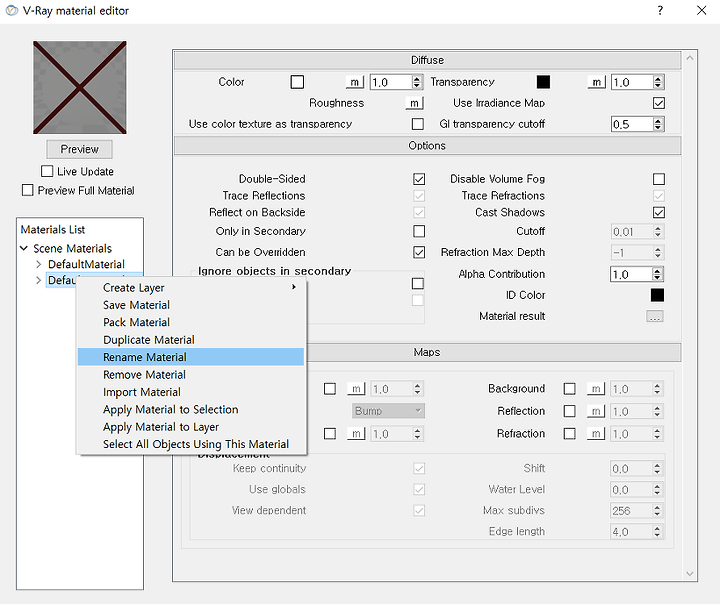Click the scroll-up arrow of parameters panel

click(x=690, y=58)
